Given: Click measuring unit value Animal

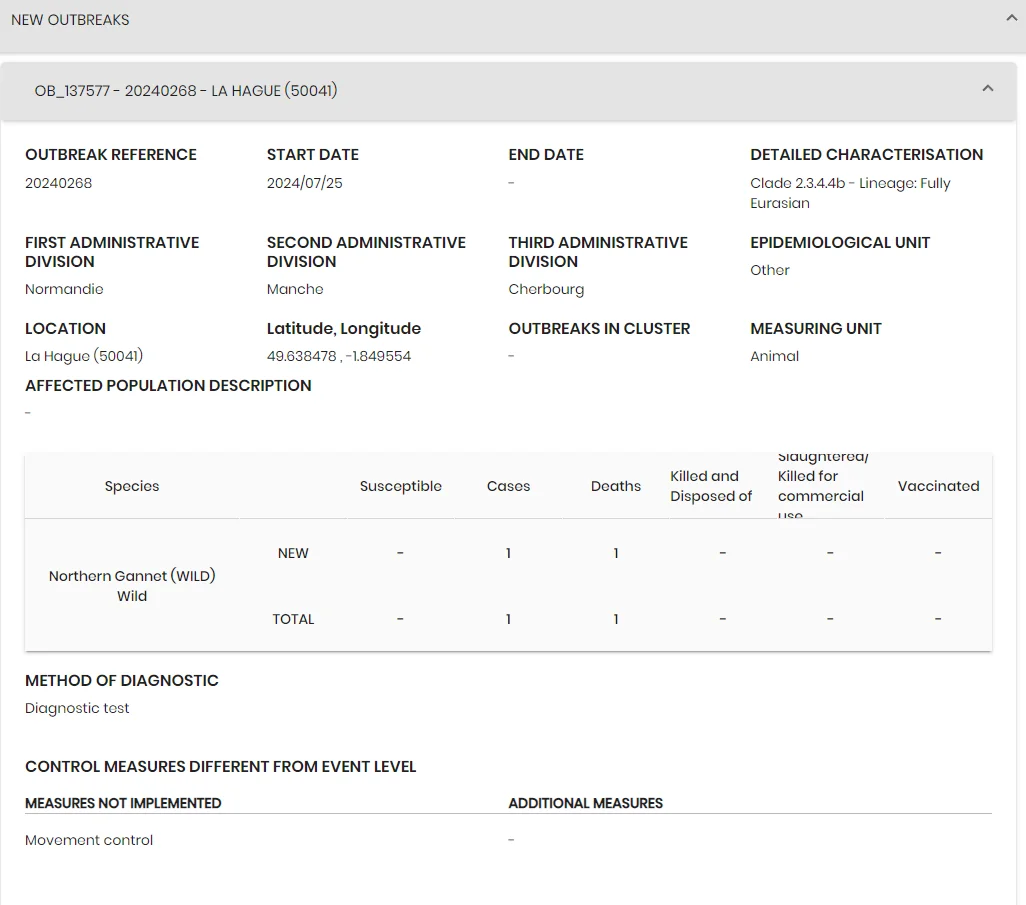Looking at the screenshot, I should [774, 356].
